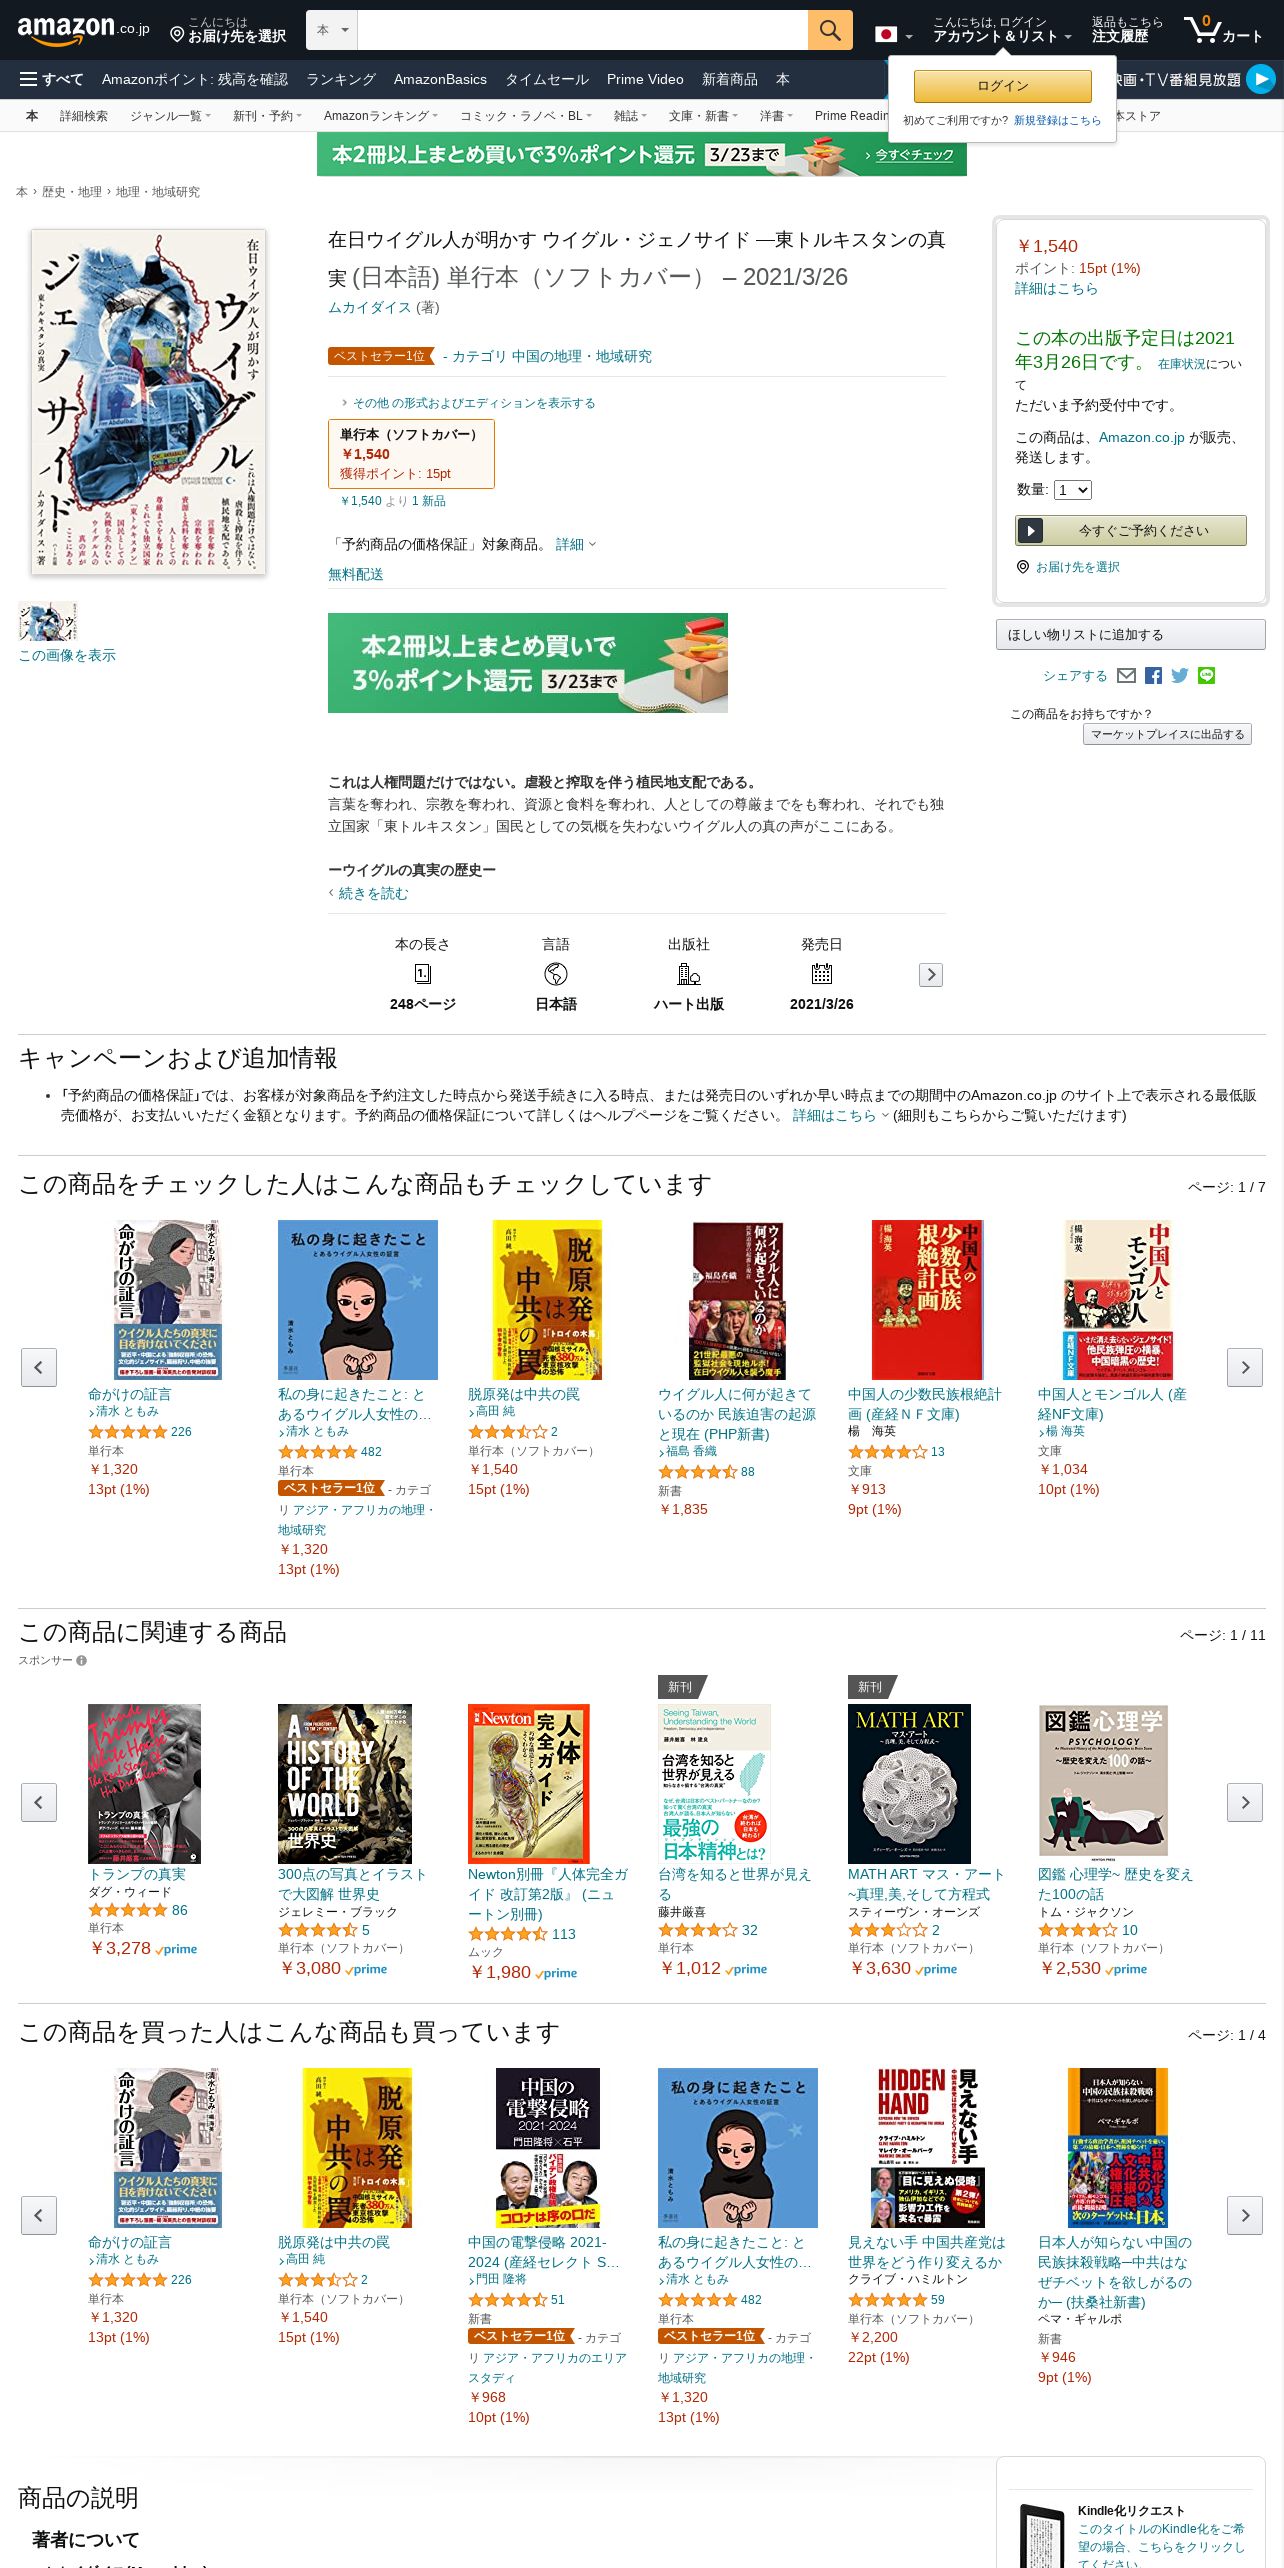Click the Prime Video blue play icon
Viewport: 1284px width, 2568px height.
tap(1261, 79)
